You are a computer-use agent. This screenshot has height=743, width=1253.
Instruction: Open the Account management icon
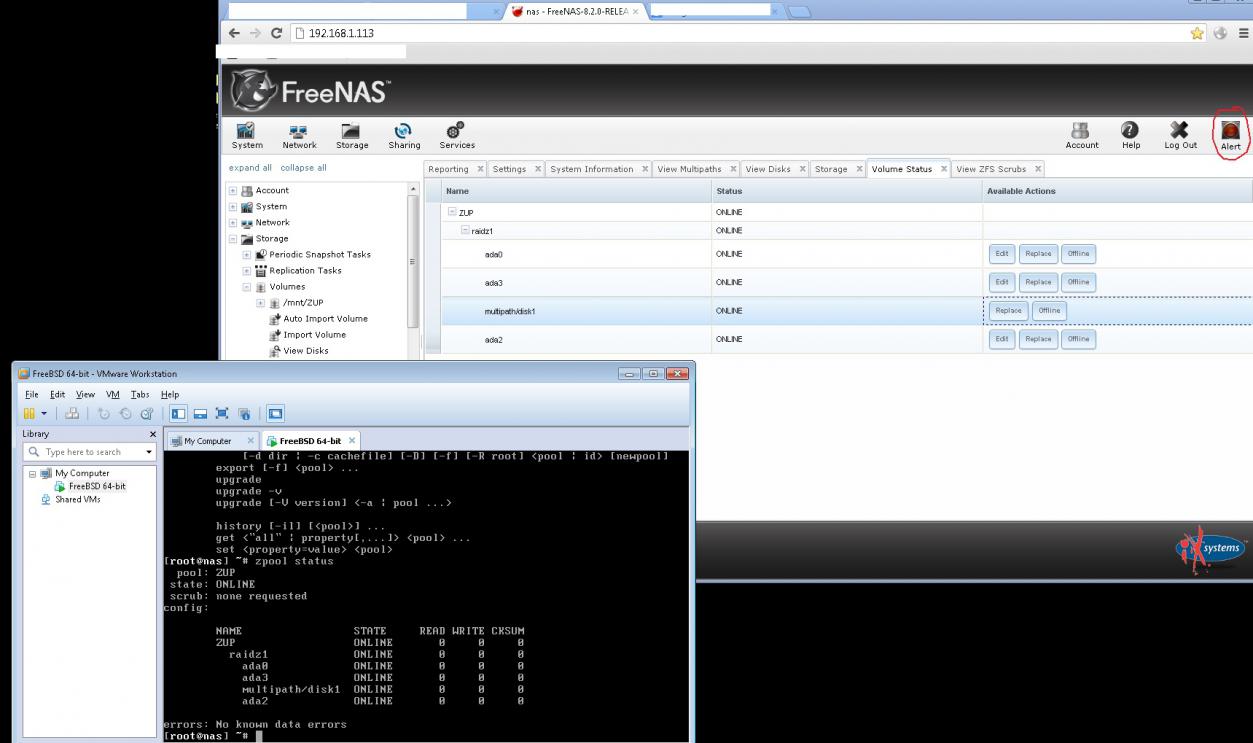point(1081,135)
